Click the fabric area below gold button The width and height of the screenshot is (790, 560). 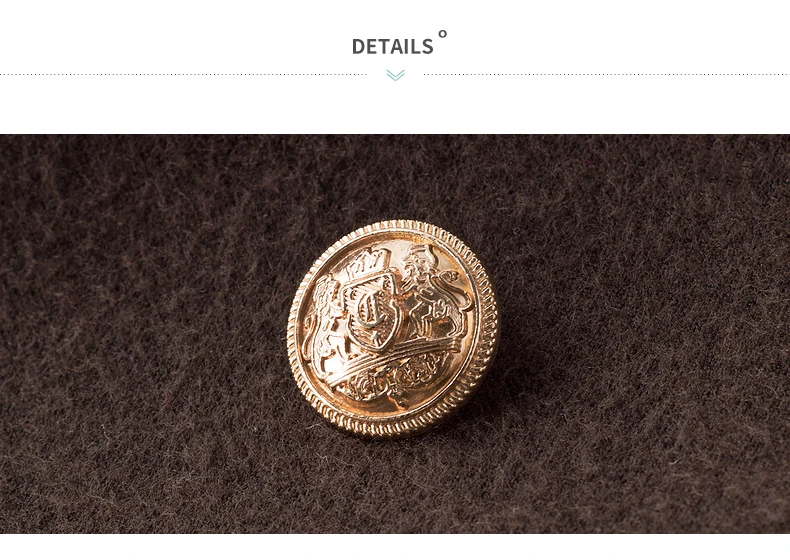coord(395,486)
